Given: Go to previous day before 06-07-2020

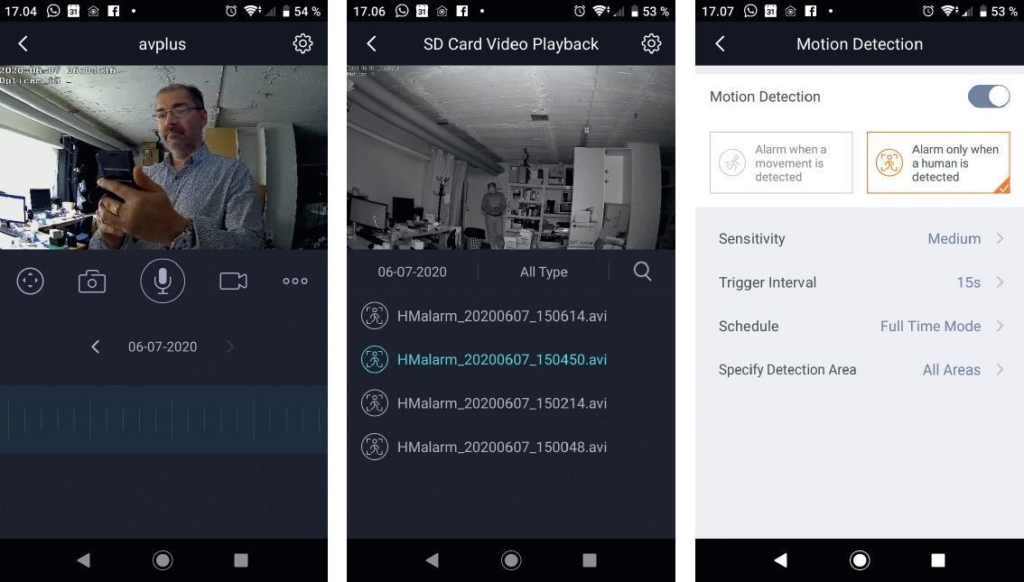Looking at the screenshot, I should pos(95,347).
